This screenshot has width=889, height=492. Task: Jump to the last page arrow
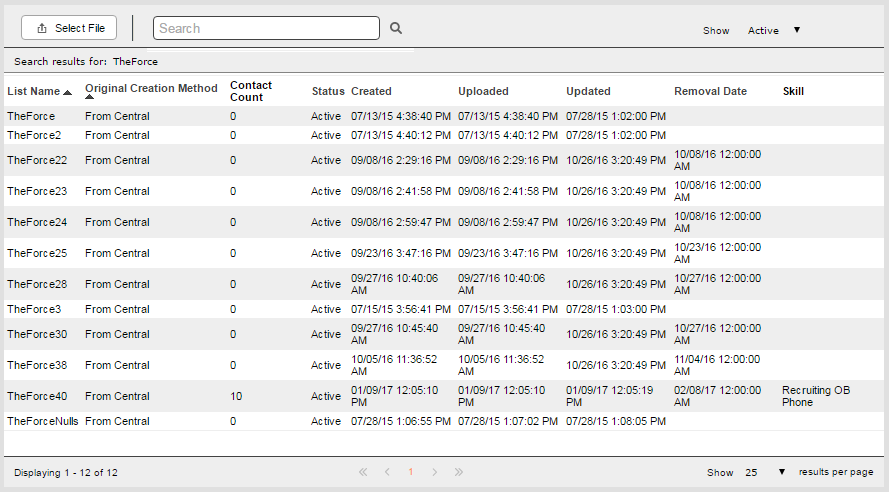pos(459,472)
